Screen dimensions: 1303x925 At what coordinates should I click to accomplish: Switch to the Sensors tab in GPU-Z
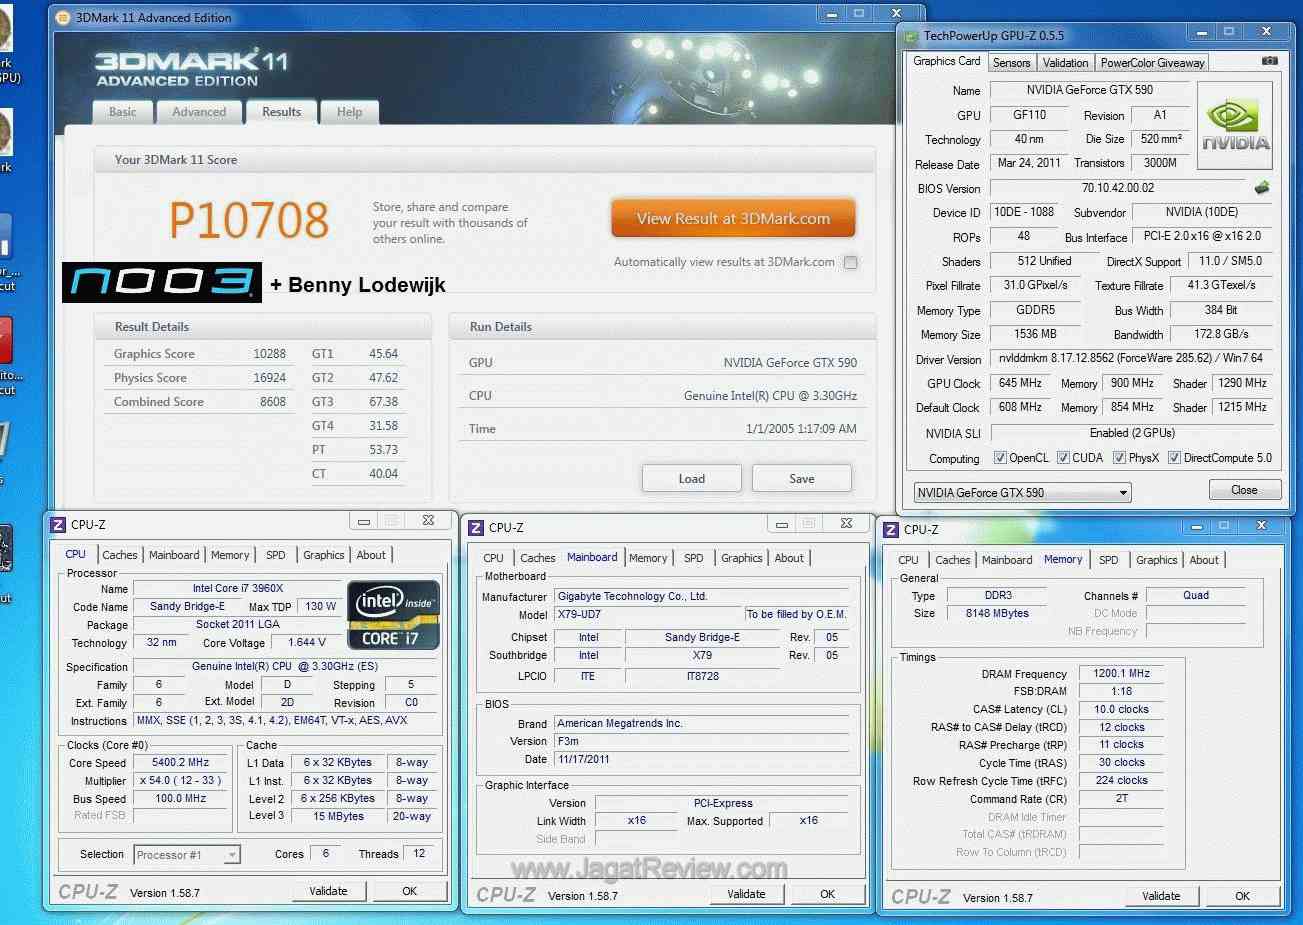tap(1011, 62)
